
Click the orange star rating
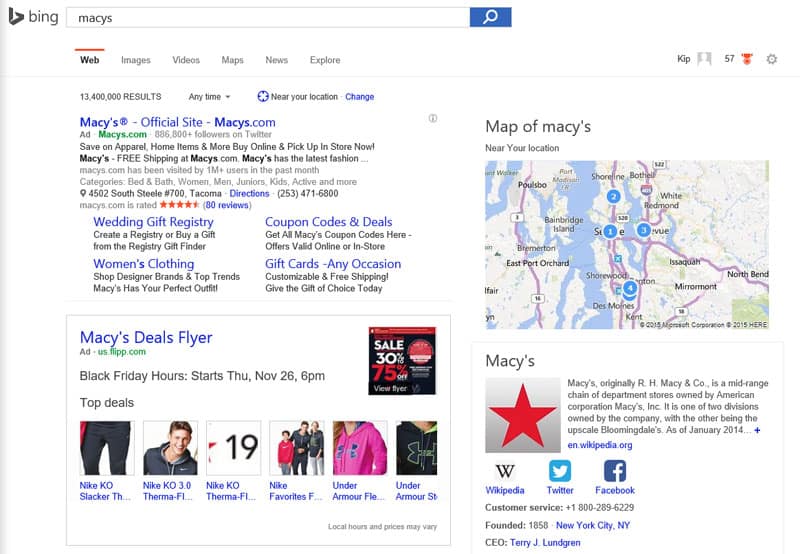coord(179,205)
